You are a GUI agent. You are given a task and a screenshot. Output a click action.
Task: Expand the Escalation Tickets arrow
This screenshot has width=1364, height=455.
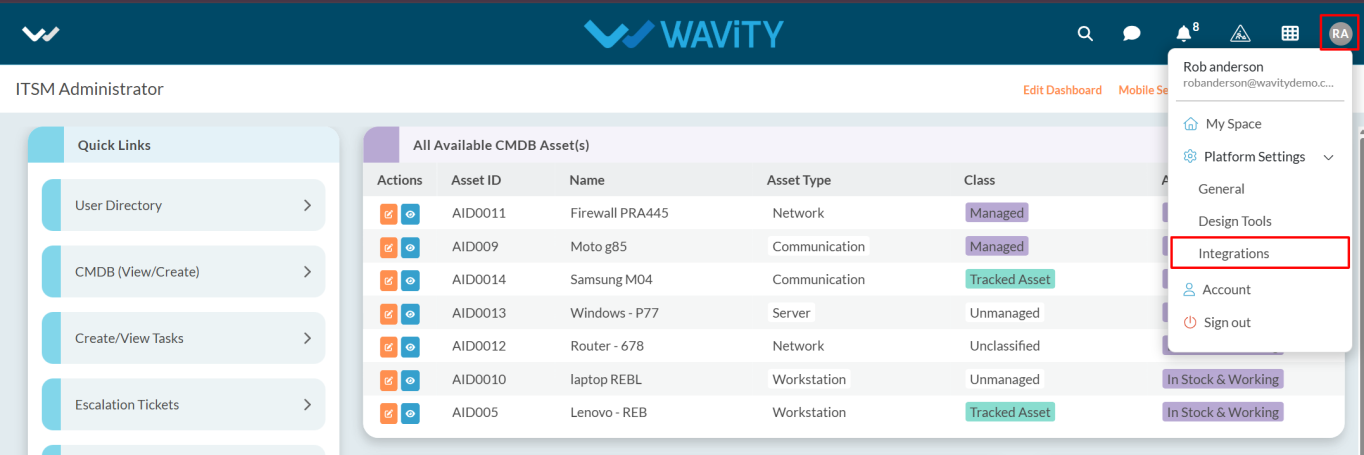(307, 405)
